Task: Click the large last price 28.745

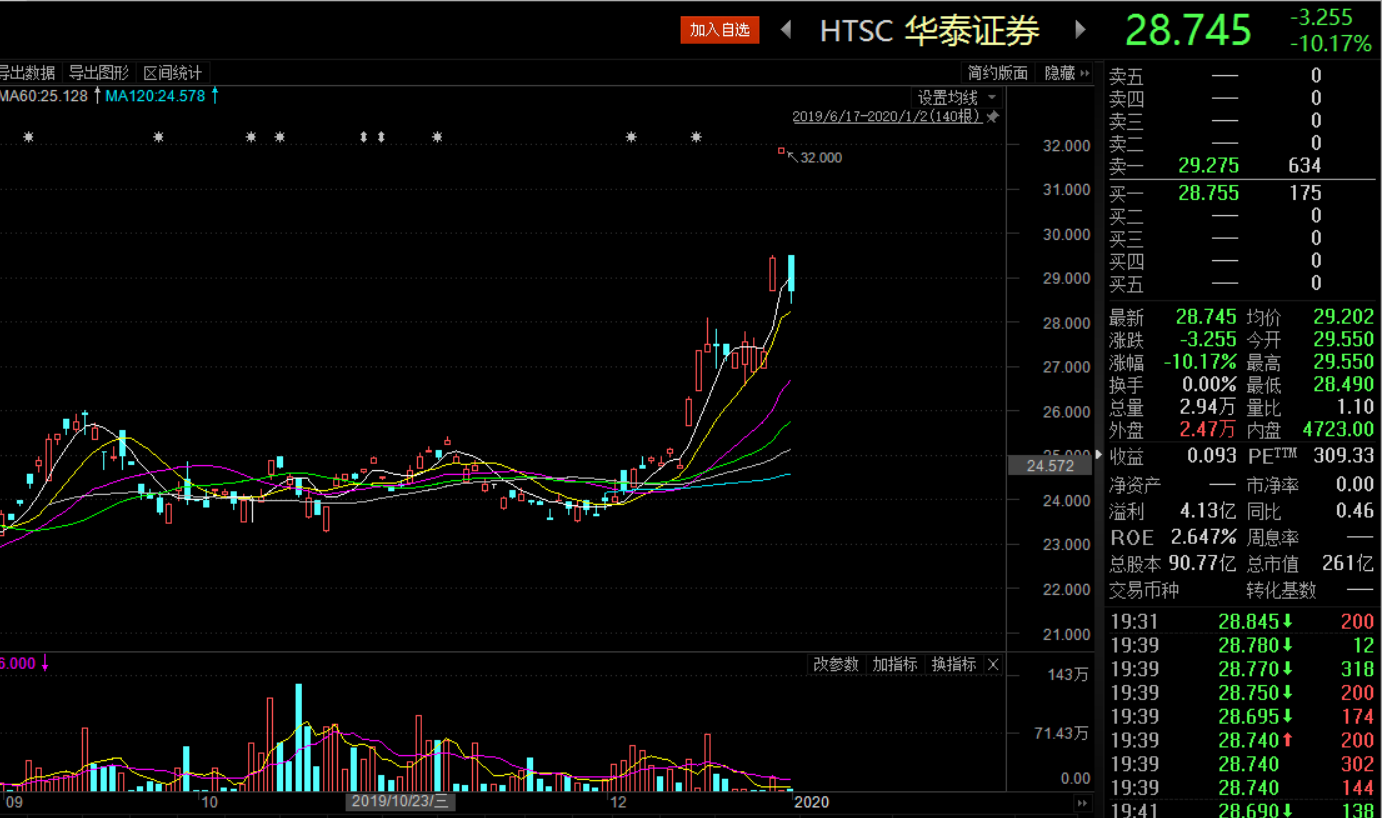Action: tap(1189, 30)
